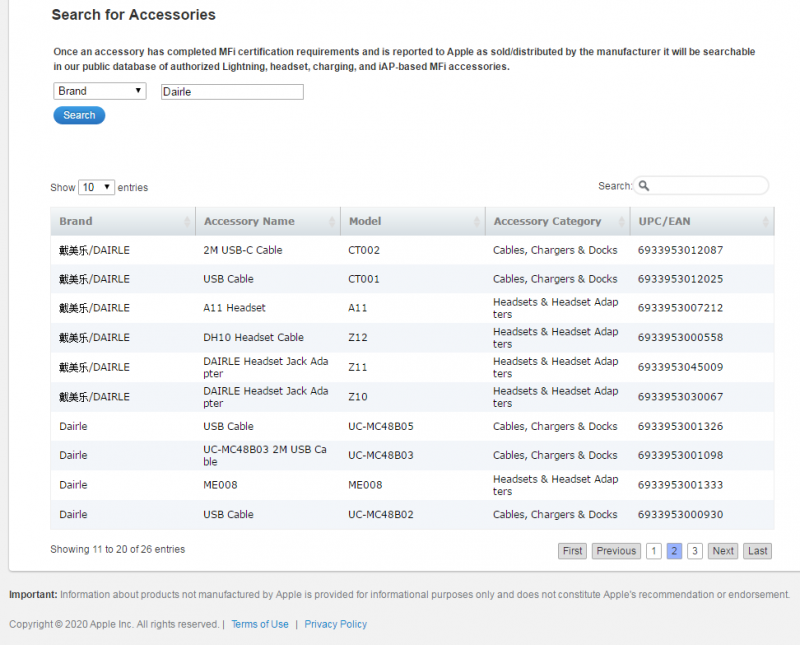Screen dimensions: 800x645
Task: Click the Accessory Name column sort icon
Action: [x=332, y=221]
